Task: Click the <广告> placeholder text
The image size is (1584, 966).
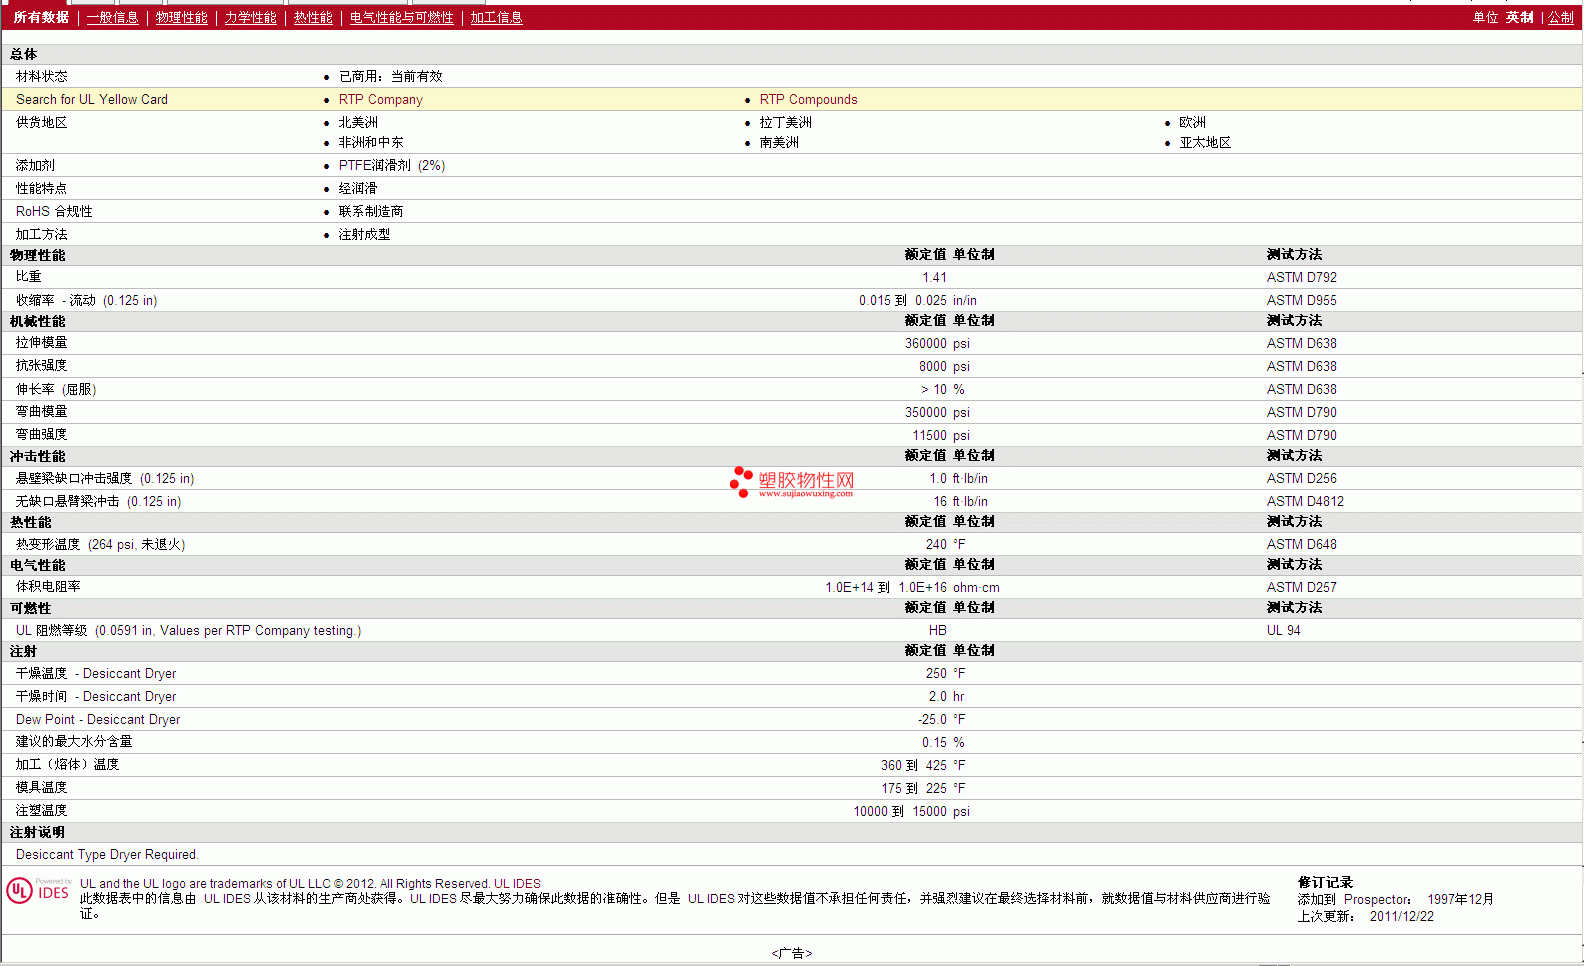Action: (x=792, y=954)
